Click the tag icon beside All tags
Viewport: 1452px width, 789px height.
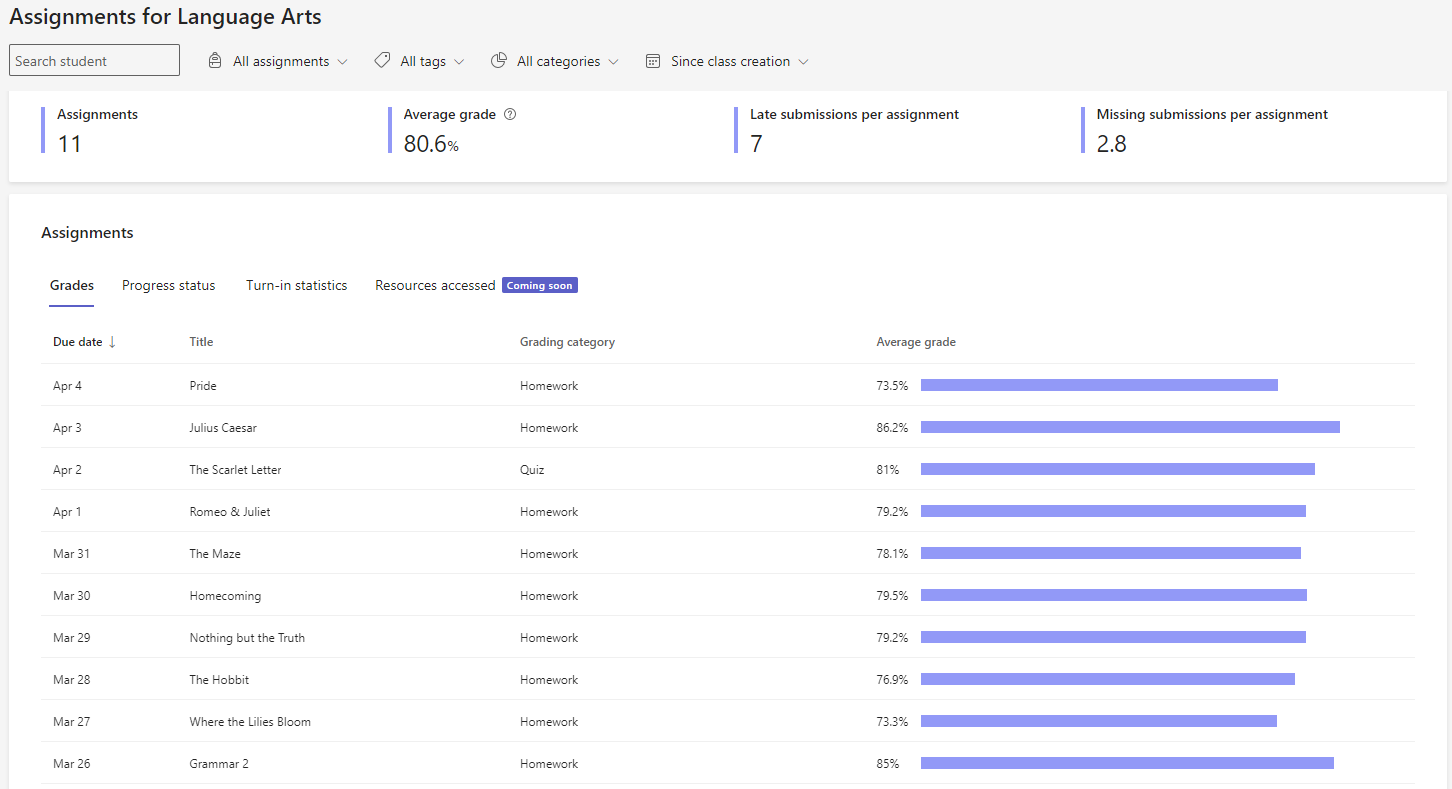382,61
